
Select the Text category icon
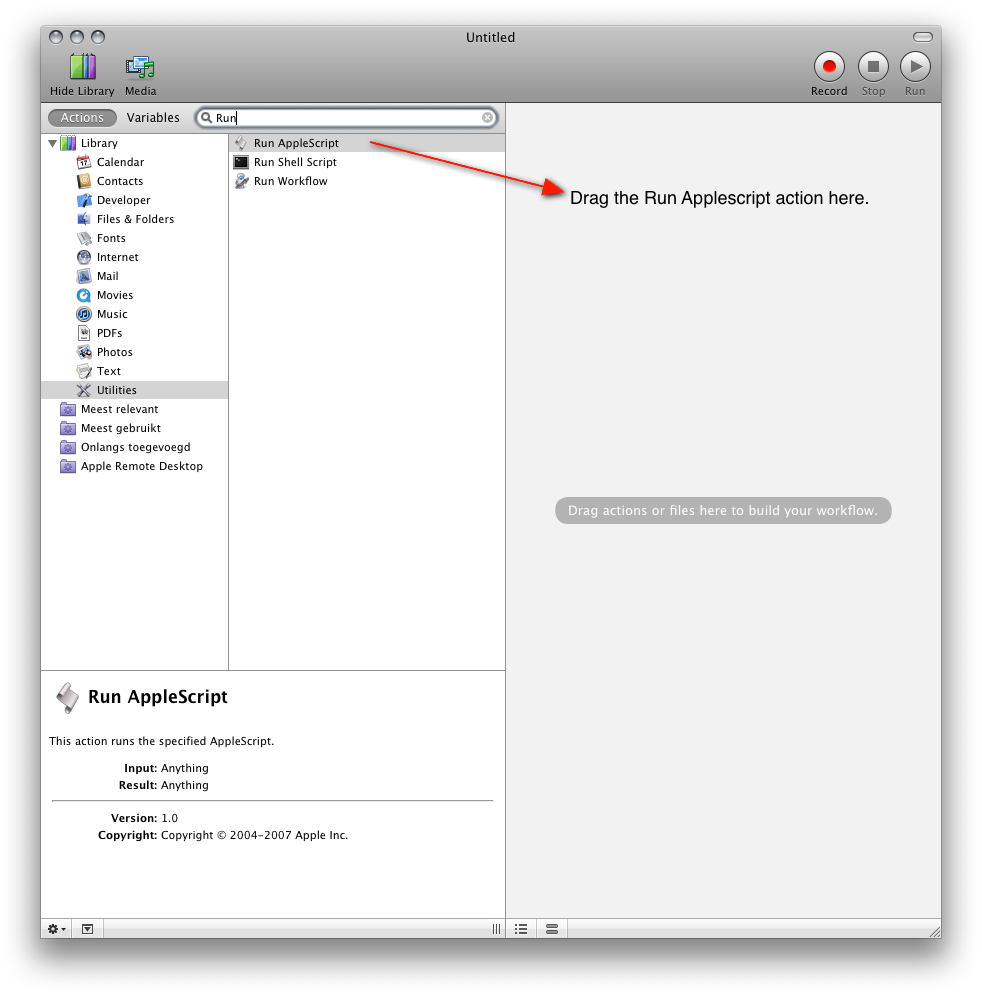84,371
